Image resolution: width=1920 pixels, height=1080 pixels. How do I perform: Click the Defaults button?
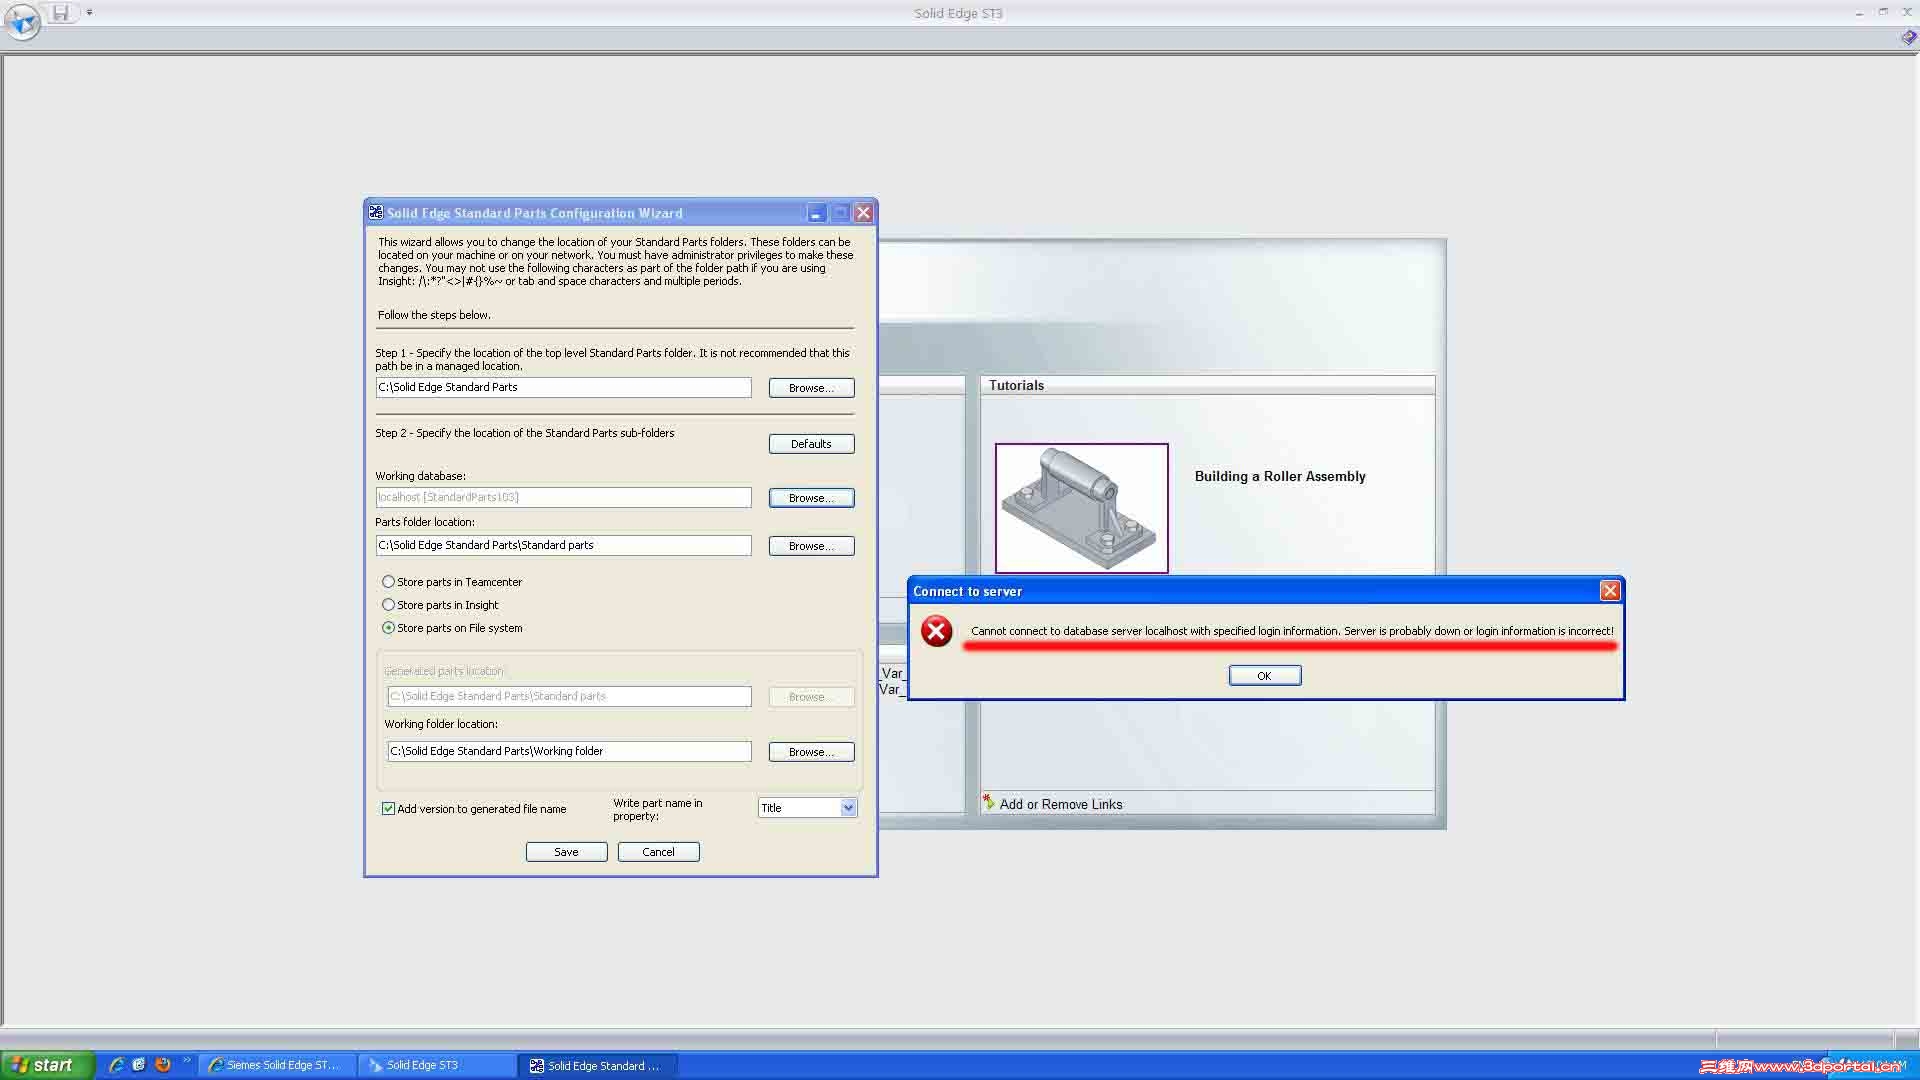(x=811, y=444)
